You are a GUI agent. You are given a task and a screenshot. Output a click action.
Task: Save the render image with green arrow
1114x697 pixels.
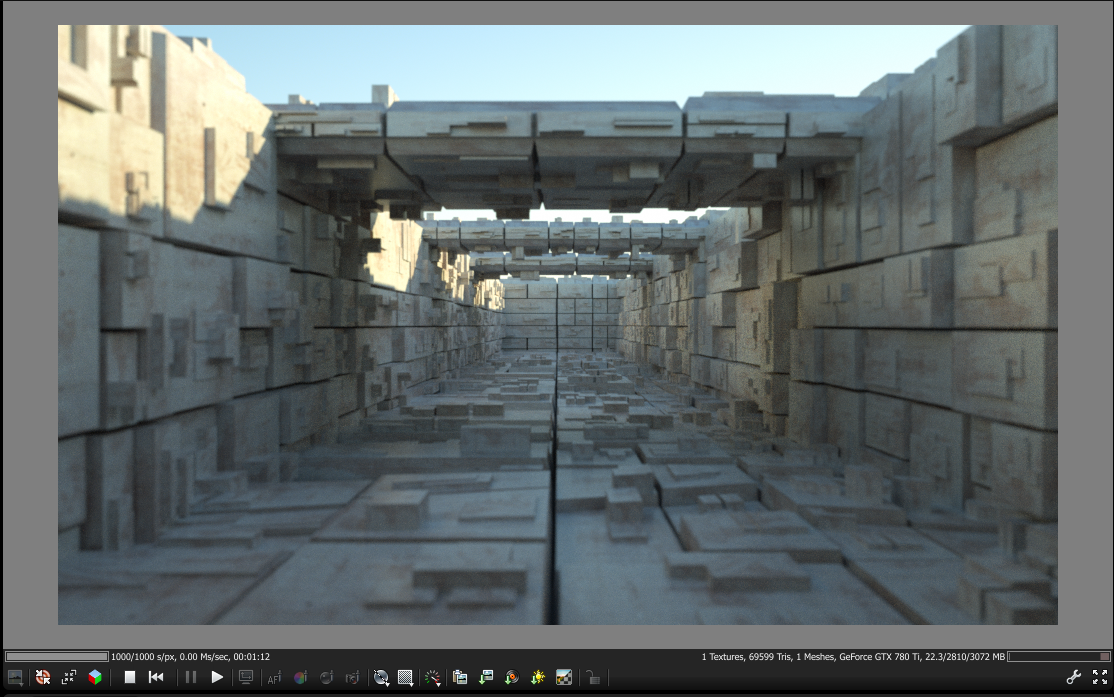[486, 678]
